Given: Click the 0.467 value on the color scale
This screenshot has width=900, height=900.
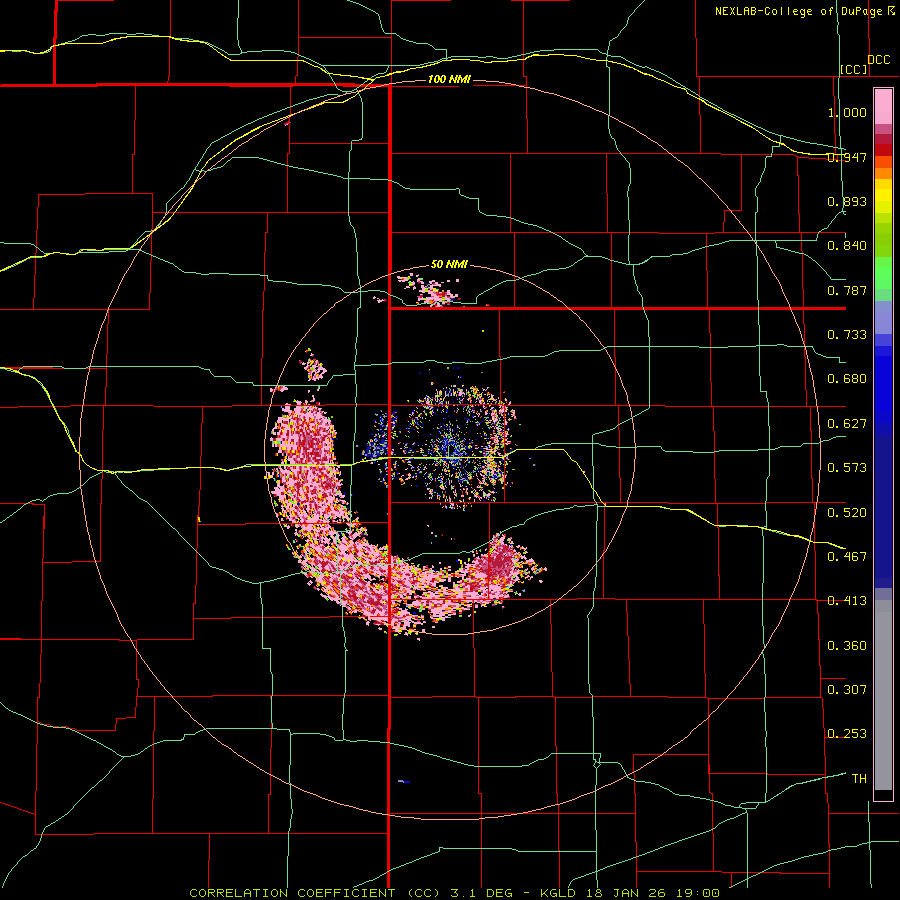Looking at the screenshot, I should pos(847,557).
